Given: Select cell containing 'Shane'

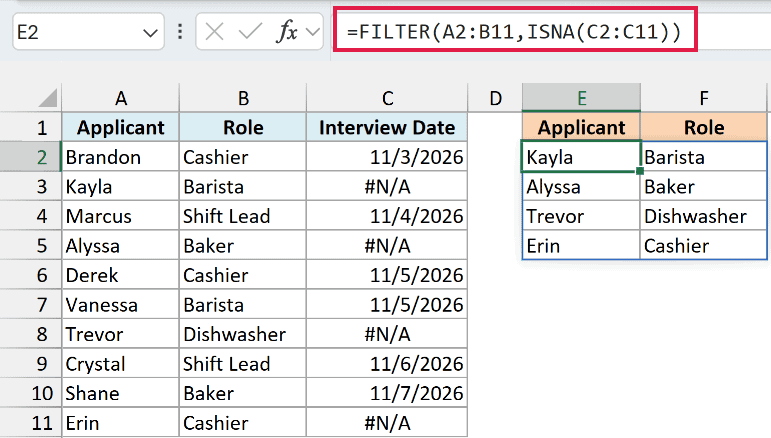Looking at the screenshot, I should point(120,393).
